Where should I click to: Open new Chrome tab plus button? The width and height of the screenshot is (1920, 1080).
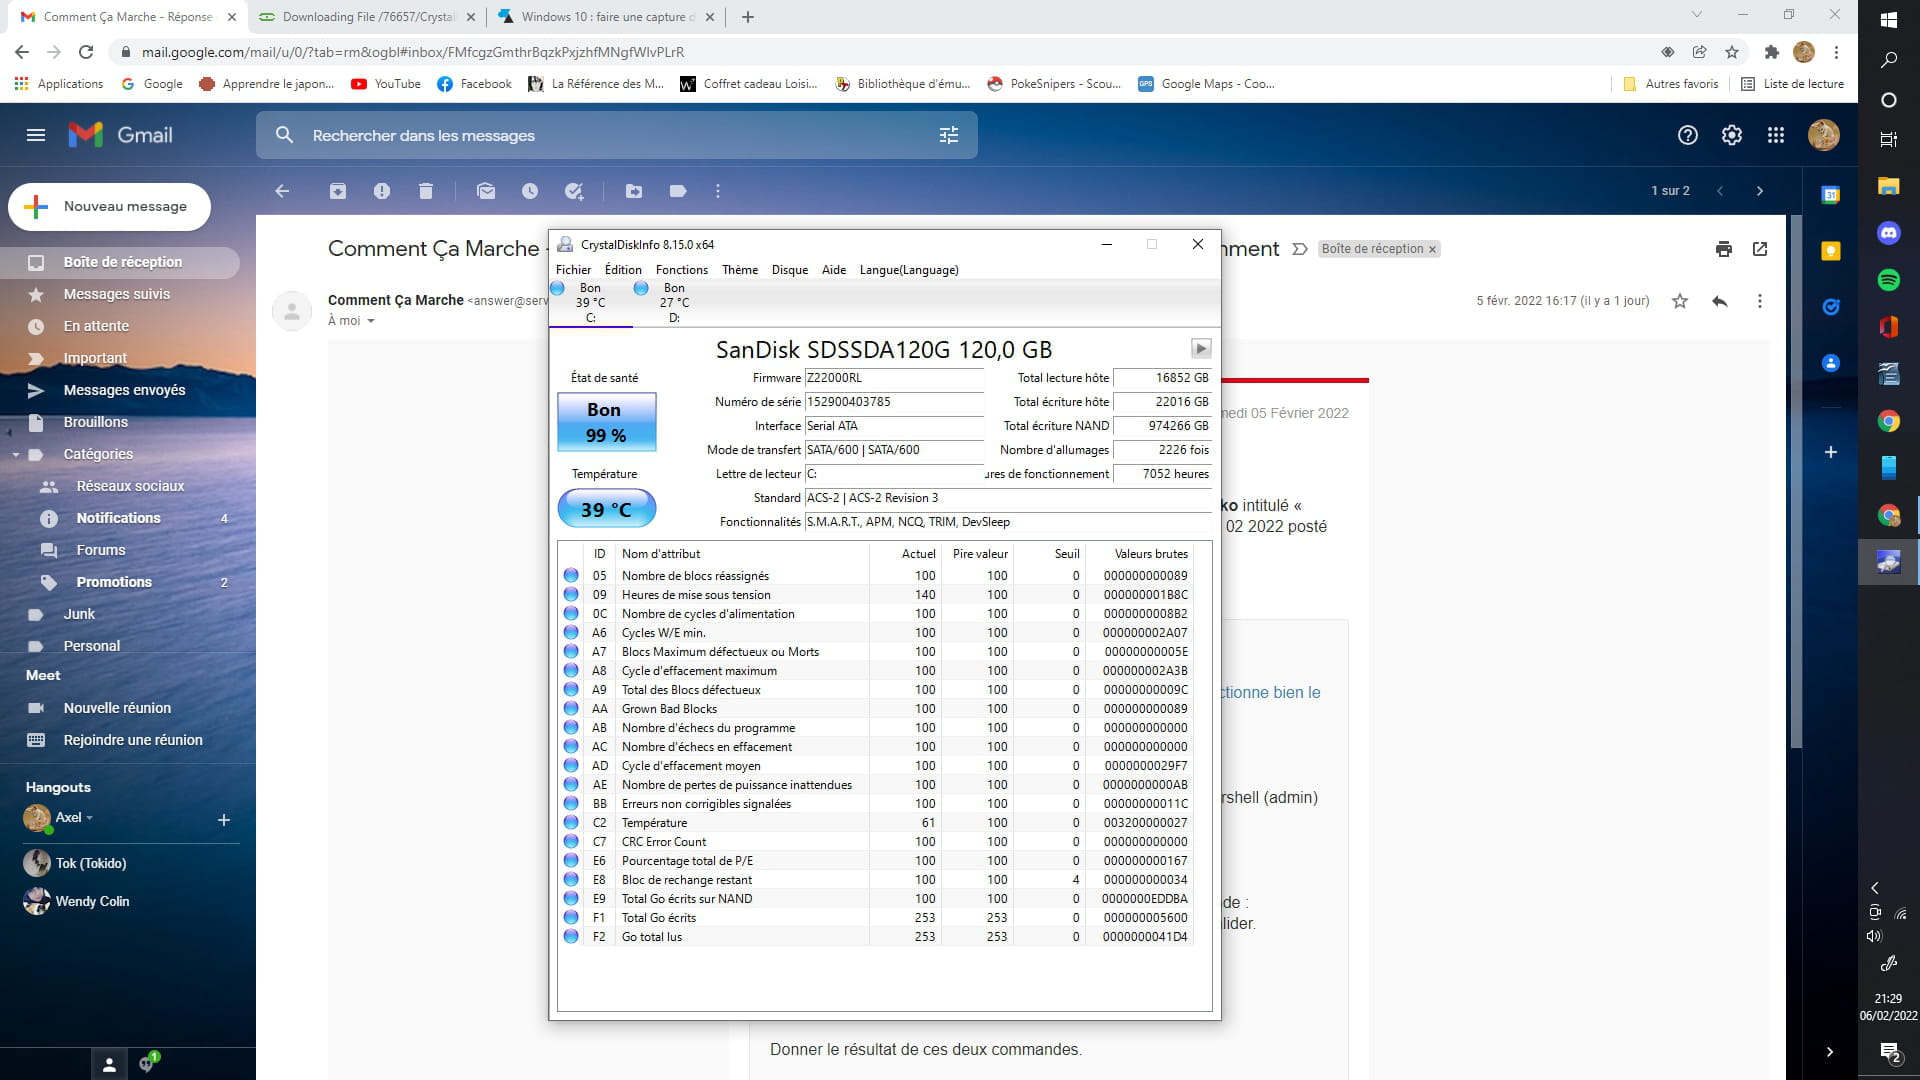(x=748, y=17)
